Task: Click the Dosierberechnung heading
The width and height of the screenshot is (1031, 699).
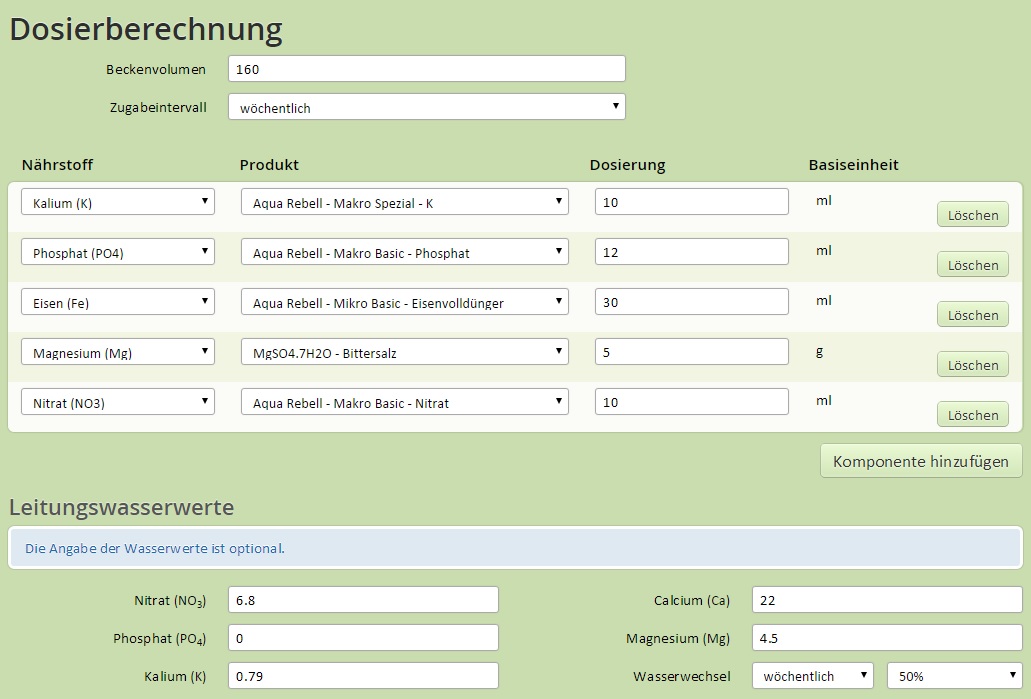Action: [x=146, y=30]
